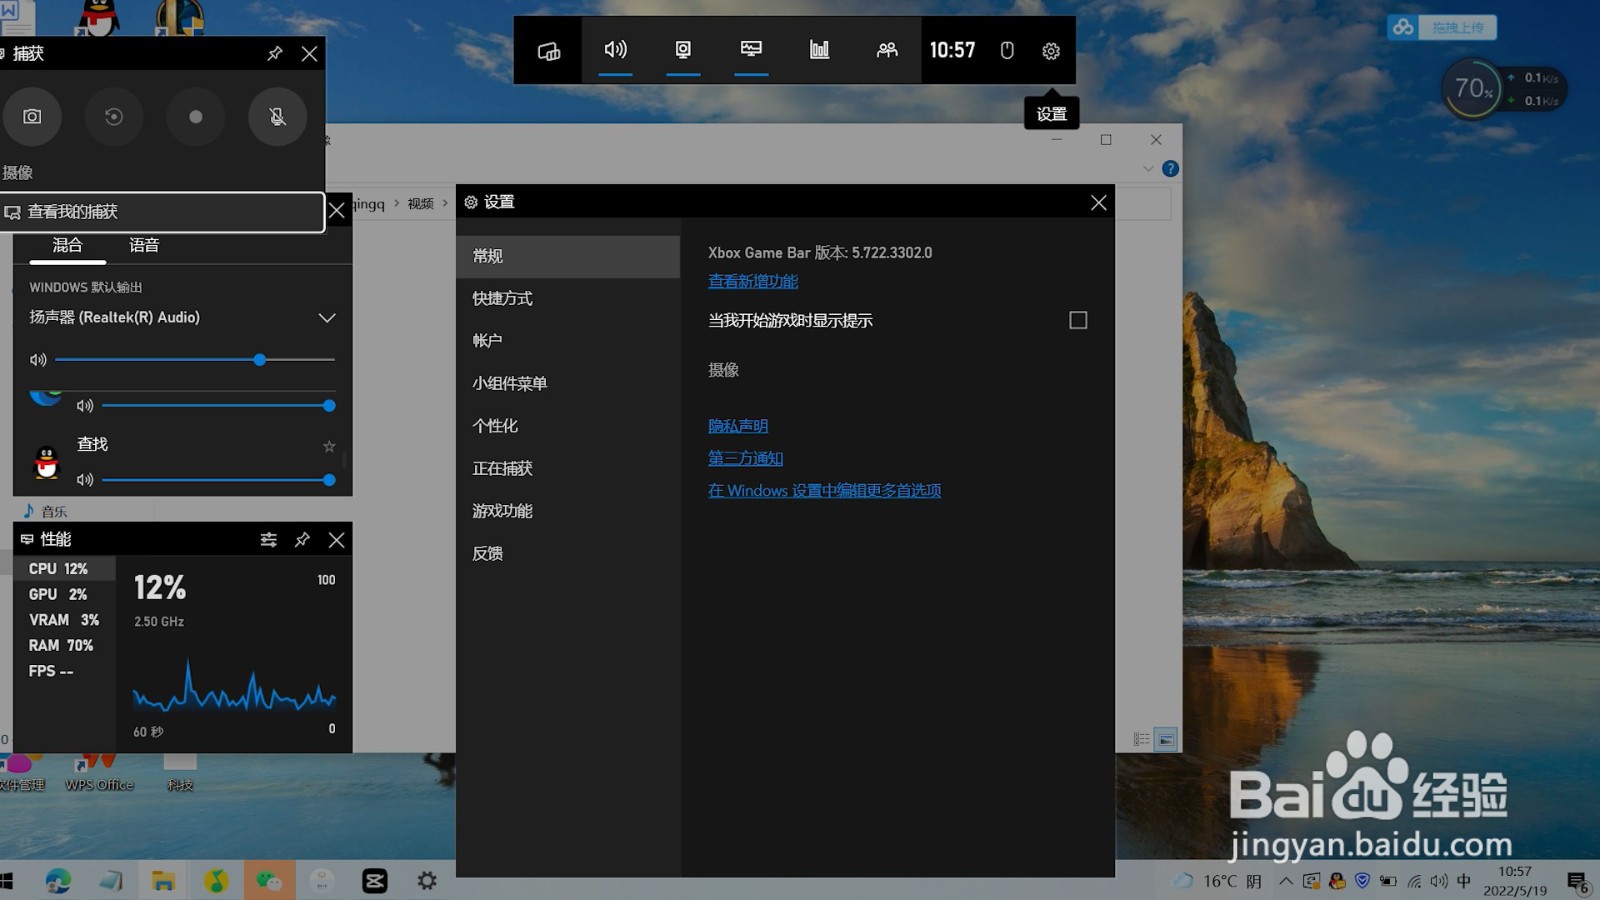Viewport: 1600px width, 900px height.
Task: Open Performance widget options
Action: pos(268,540)
